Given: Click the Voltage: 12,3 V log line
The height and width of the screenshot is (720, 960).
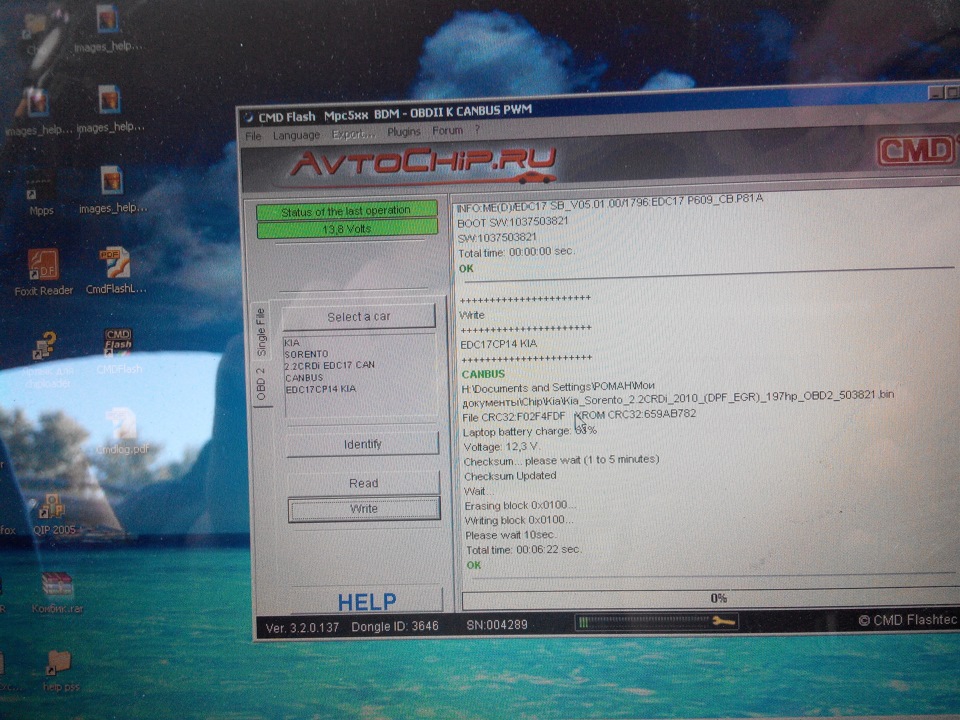Looking at the screenshot, I should (501, 446).
